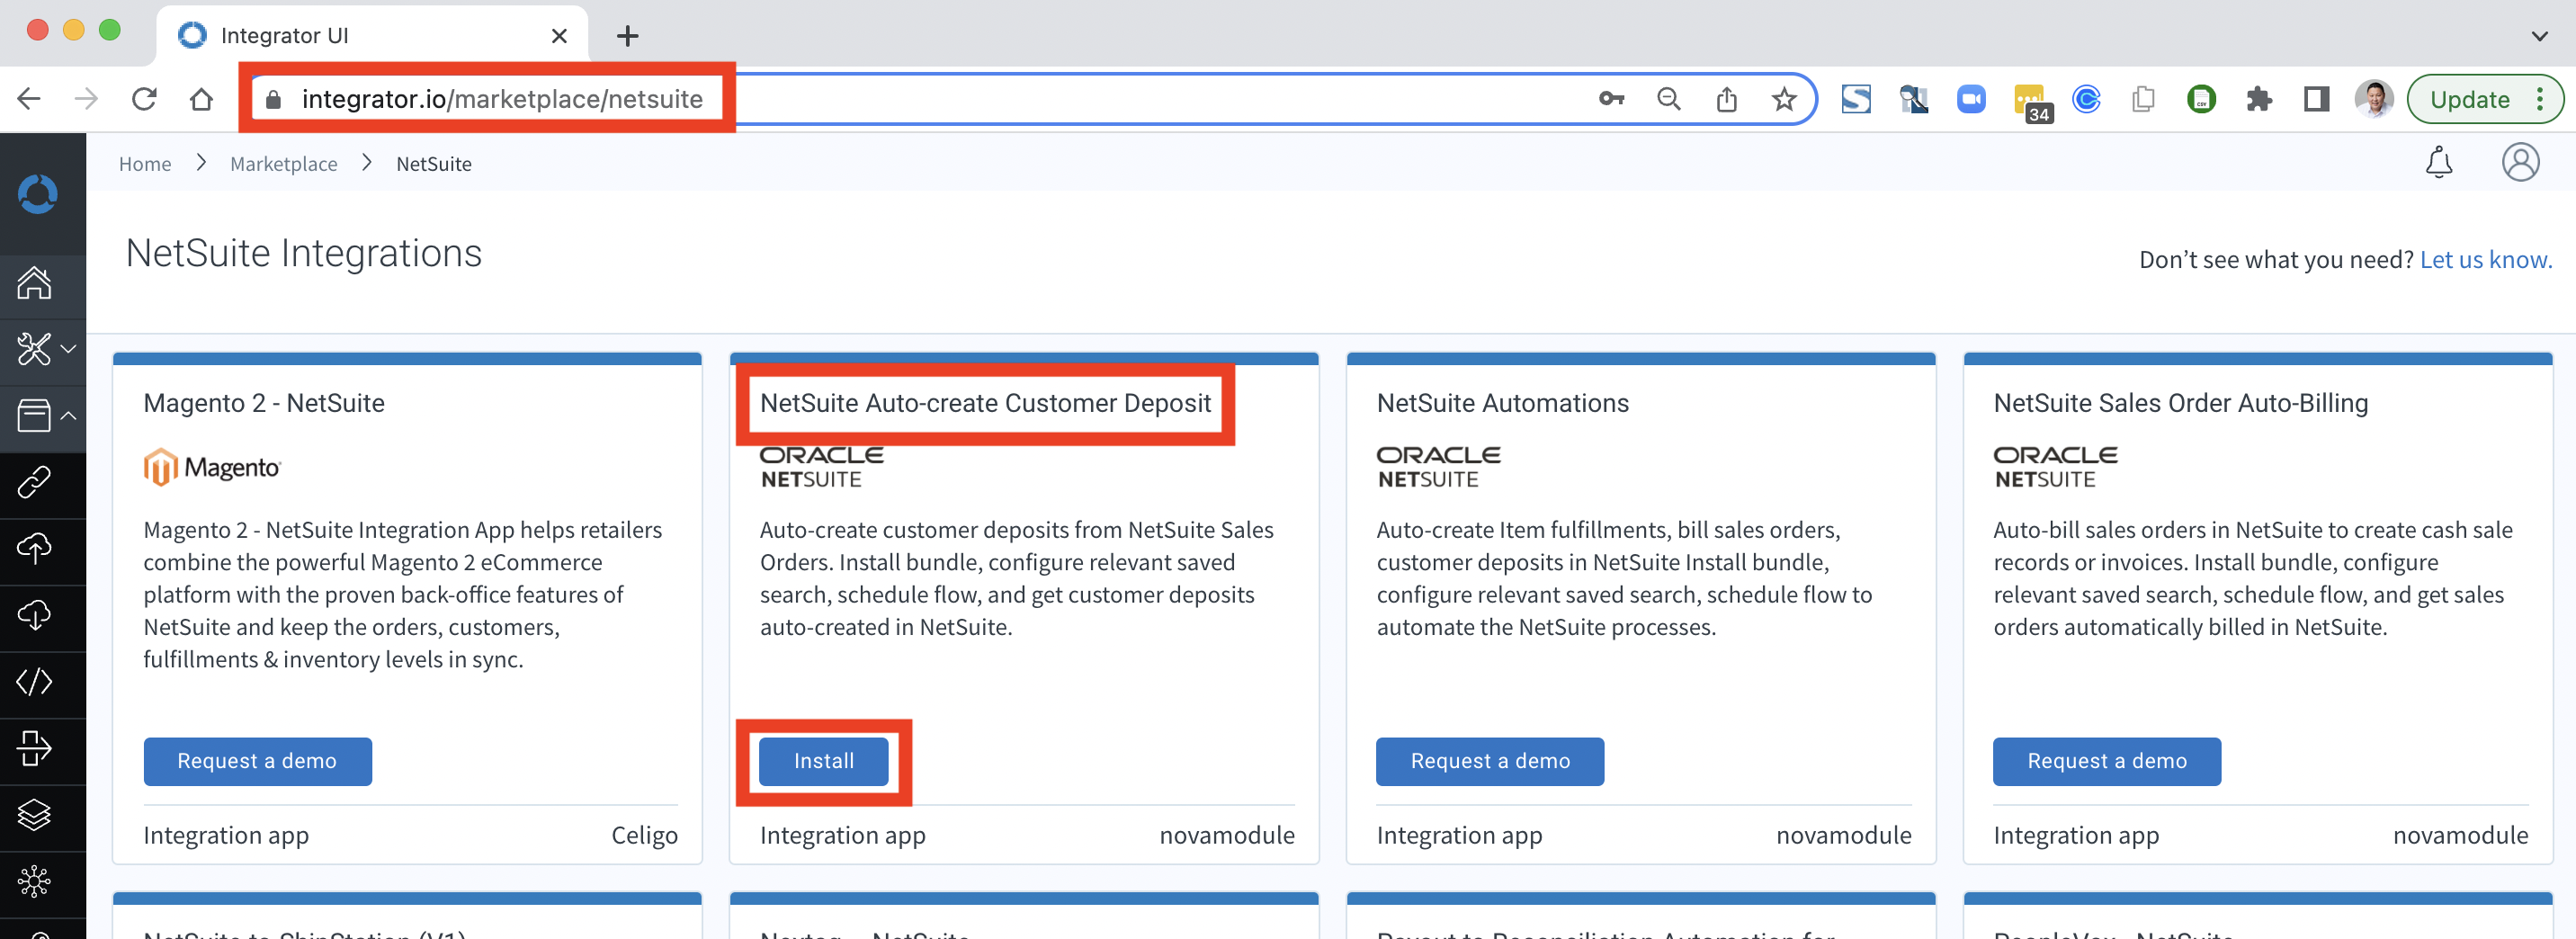Open the Scripts code icon in sidebar
The image size is (2576, 939).
coord(34,682)
